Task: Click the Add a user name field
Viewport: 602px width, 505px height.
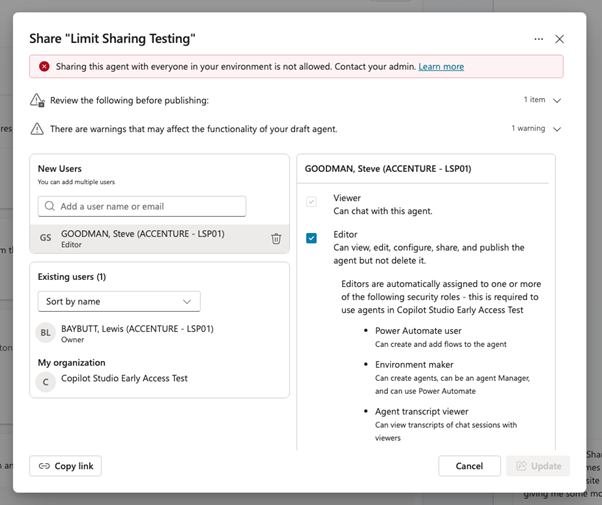Action: [x=148, y=206]
